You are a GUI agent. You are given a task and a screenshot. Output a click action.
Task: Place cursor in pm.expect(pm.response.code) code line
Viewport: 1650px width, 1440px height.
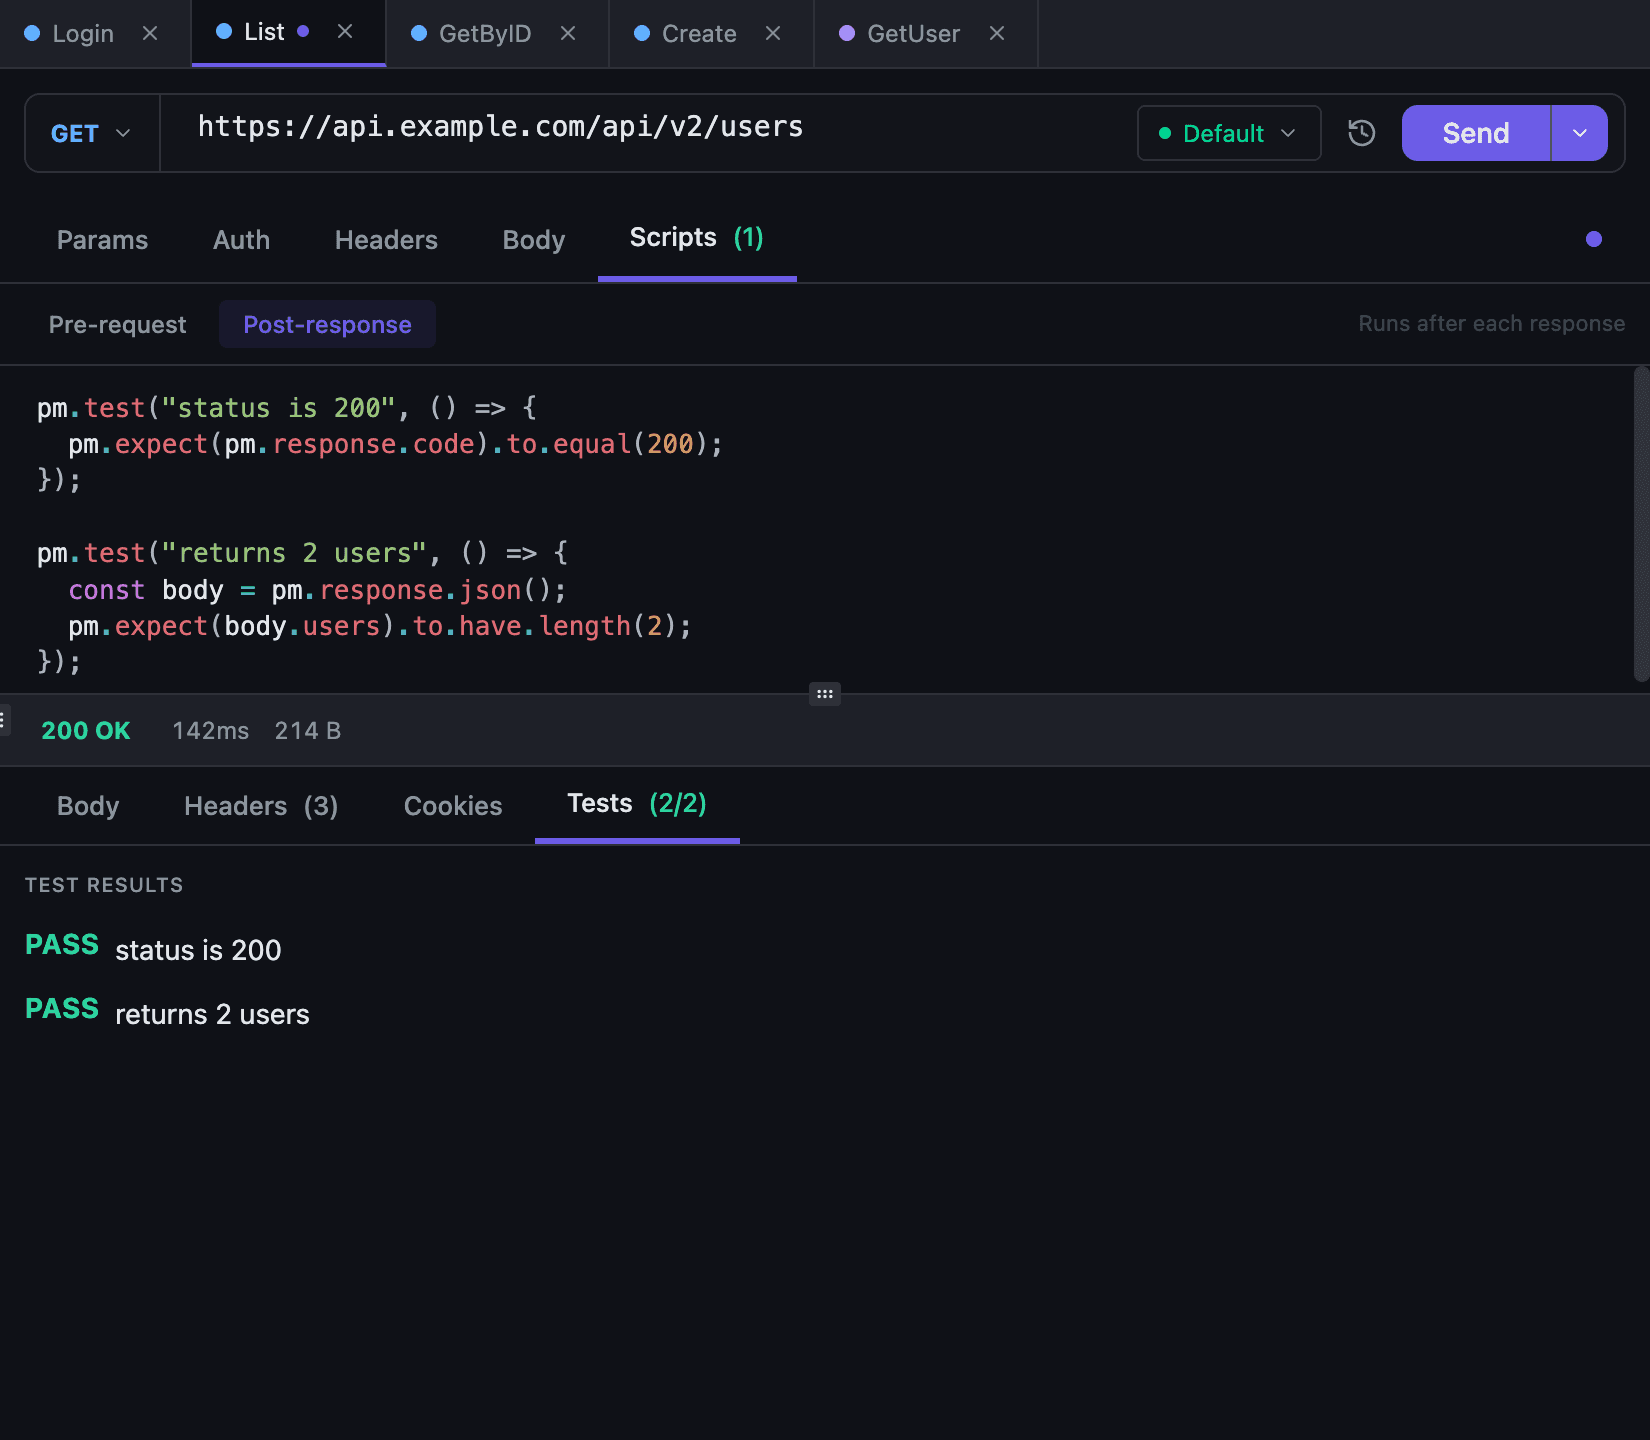pyautogui.click(x=395, y=444)
